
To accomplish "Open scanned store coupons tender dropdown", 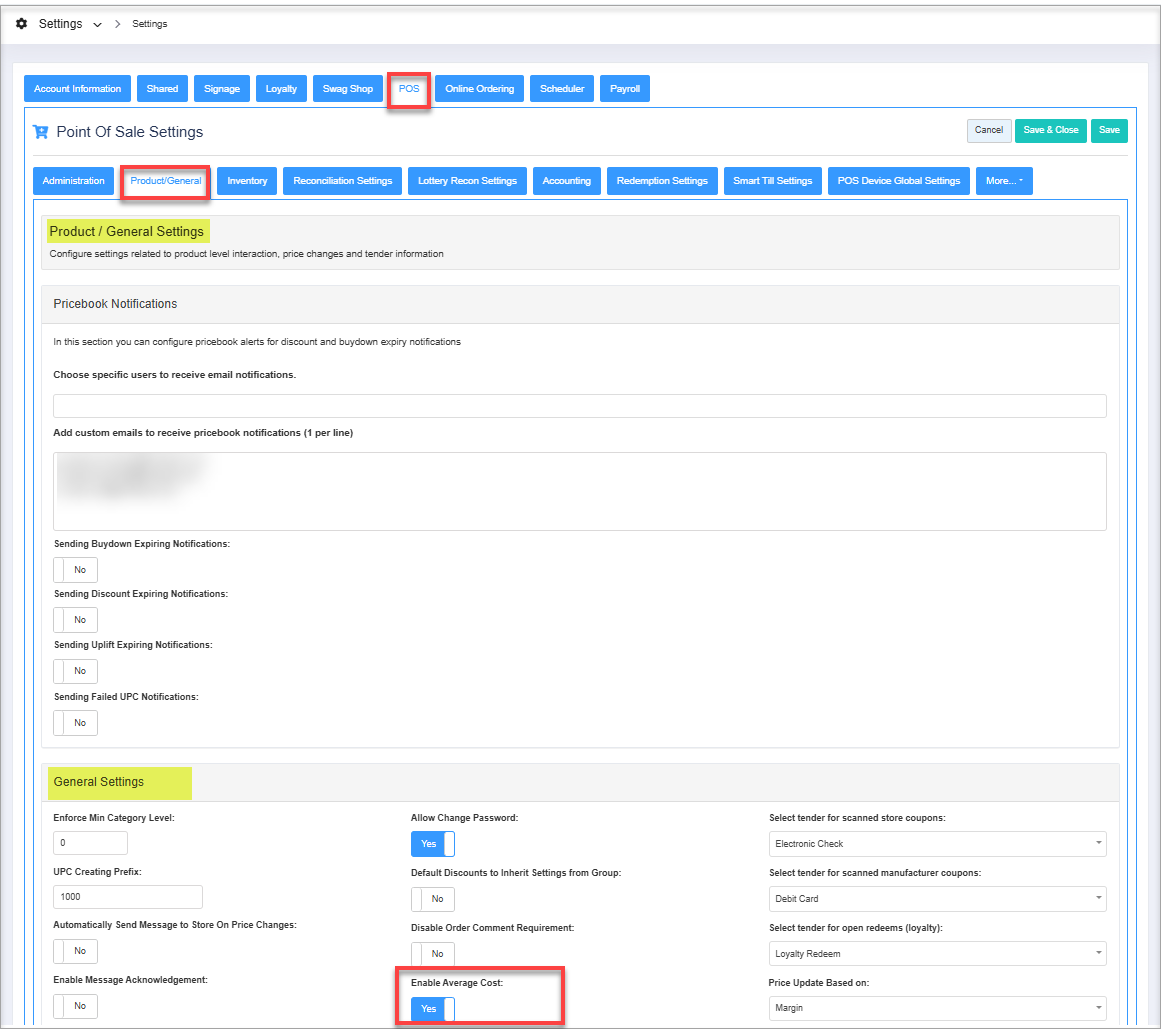I will click(x=937, y=844).
